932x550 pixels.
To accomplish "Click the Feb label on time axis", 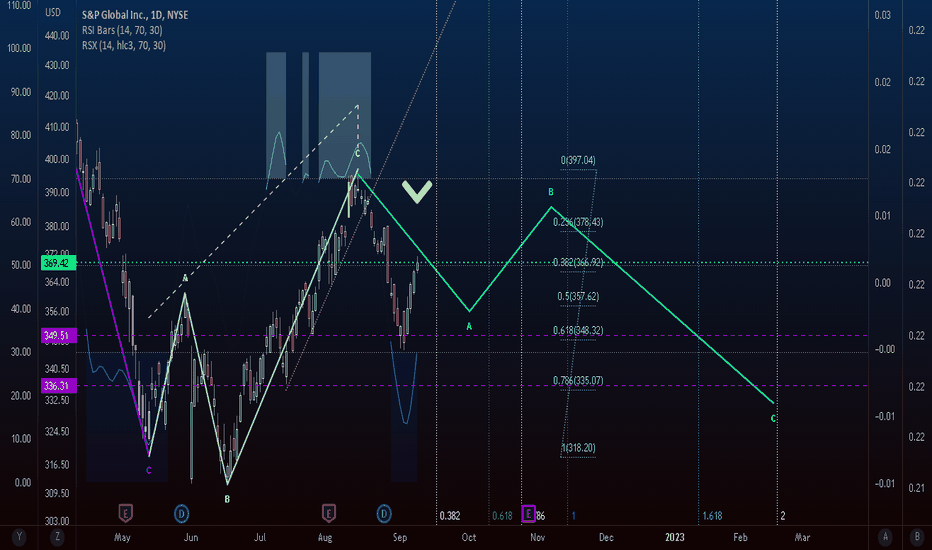I will click(x=740, y=538).
